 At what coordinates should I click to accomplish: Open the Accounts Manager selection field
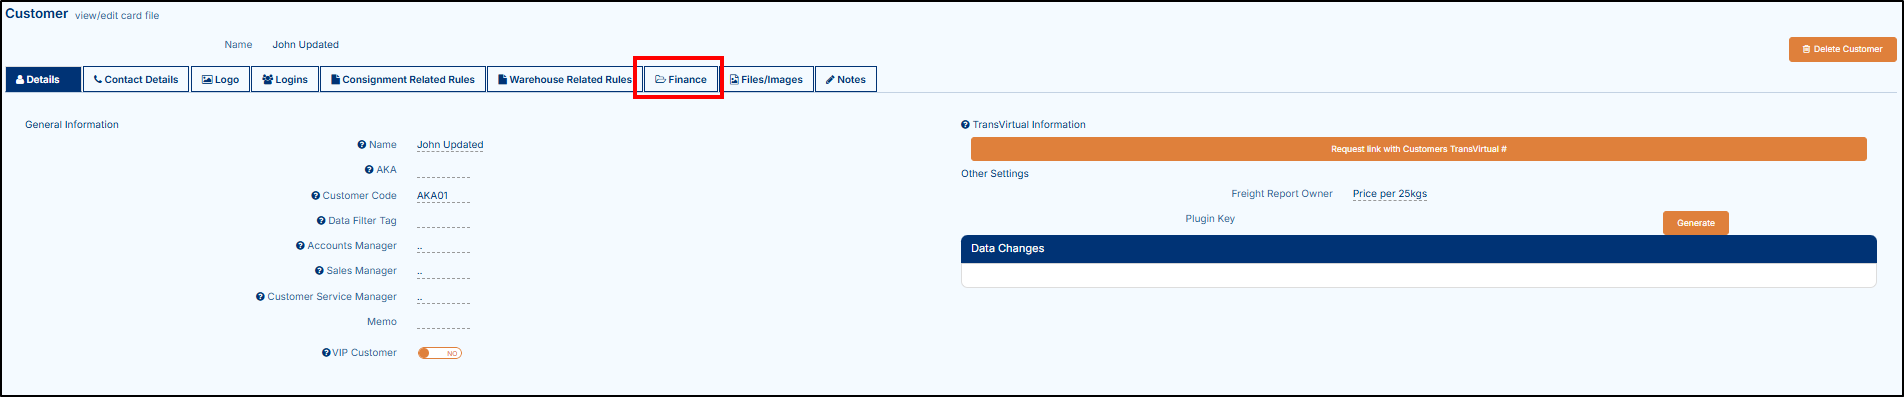coord(443,246)
